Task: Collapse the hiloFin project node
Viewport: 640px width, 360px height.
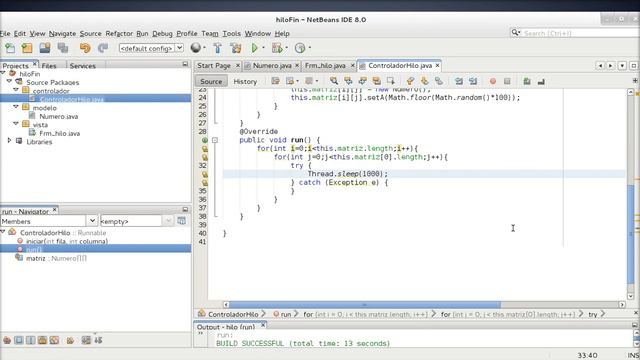Action: (x=3, y=73)
